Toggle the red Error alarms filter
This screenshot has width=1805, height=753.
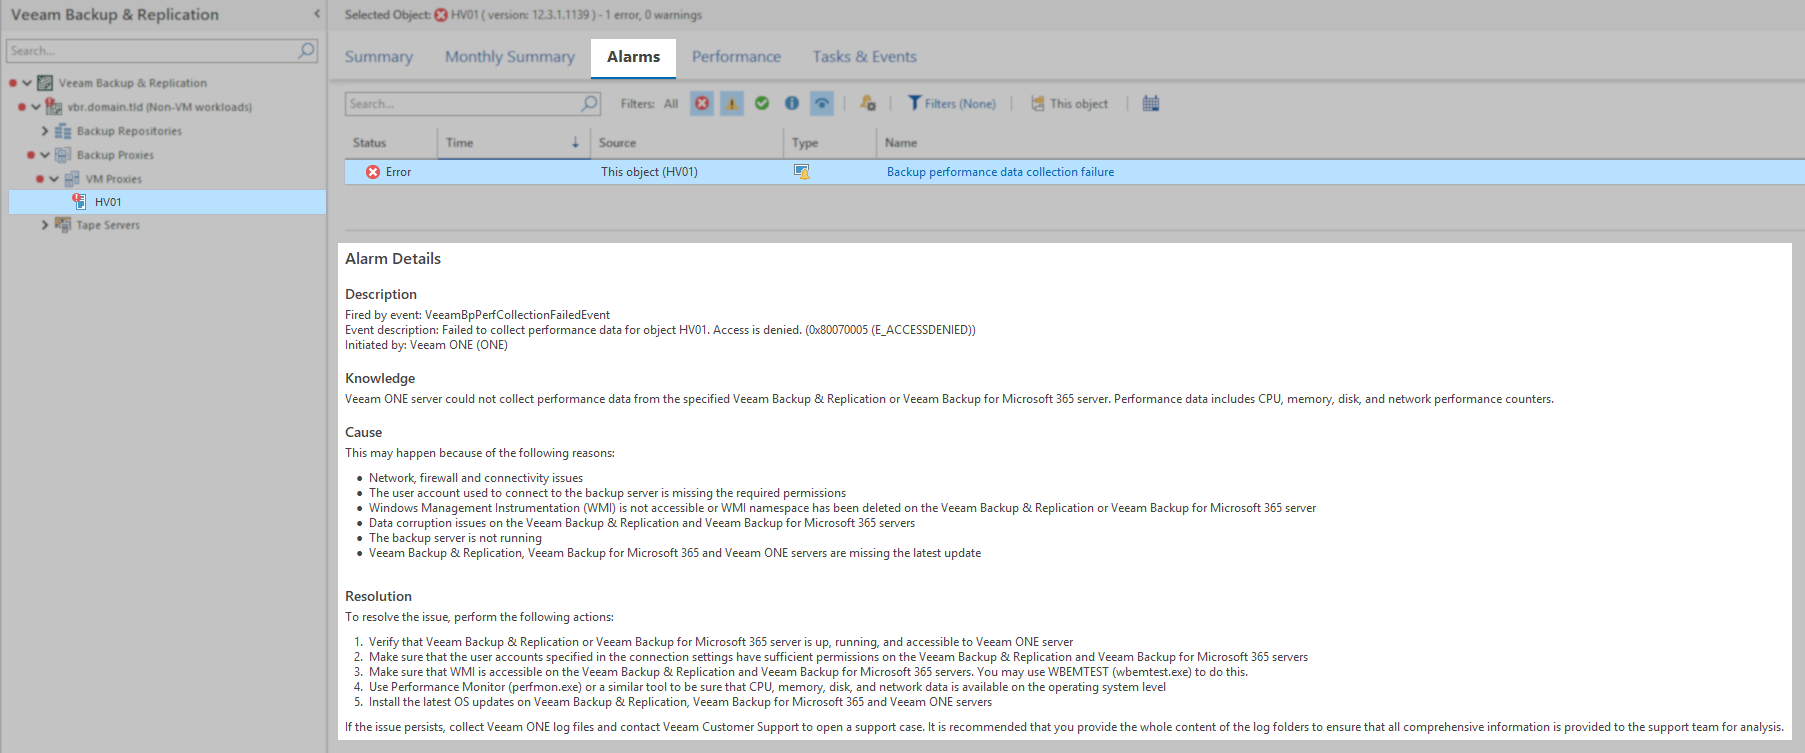click(702, 104)
